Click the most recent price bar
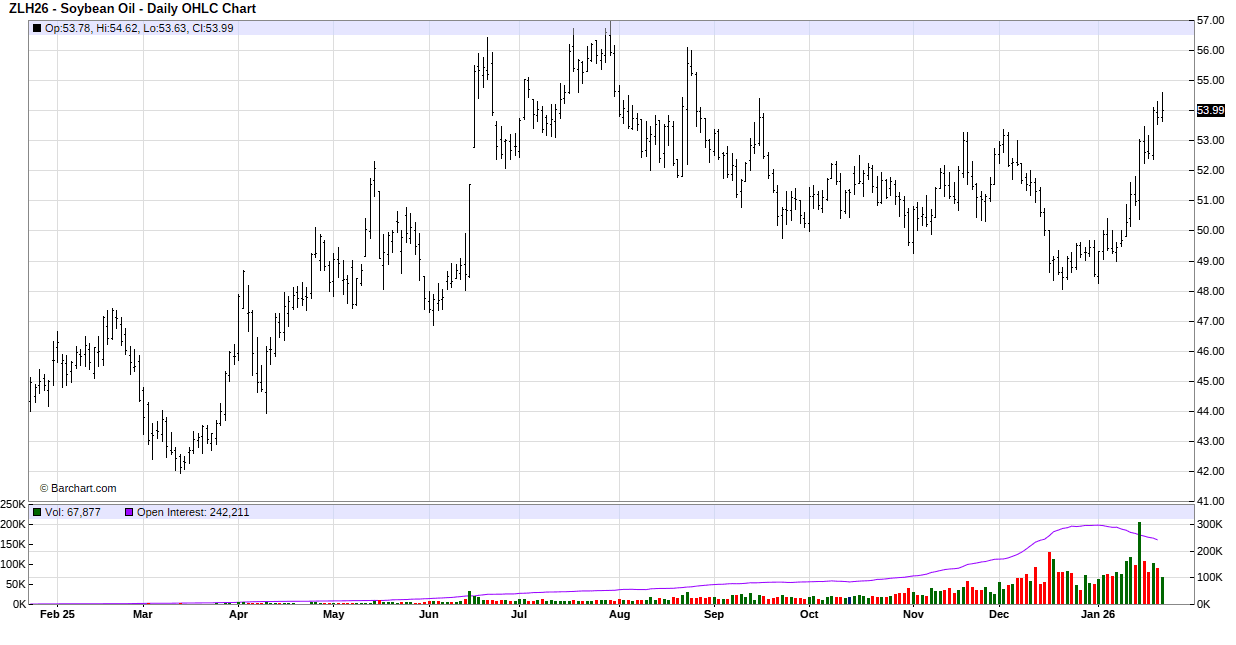Screen dimensions: 1236x645 point(1162,108)
